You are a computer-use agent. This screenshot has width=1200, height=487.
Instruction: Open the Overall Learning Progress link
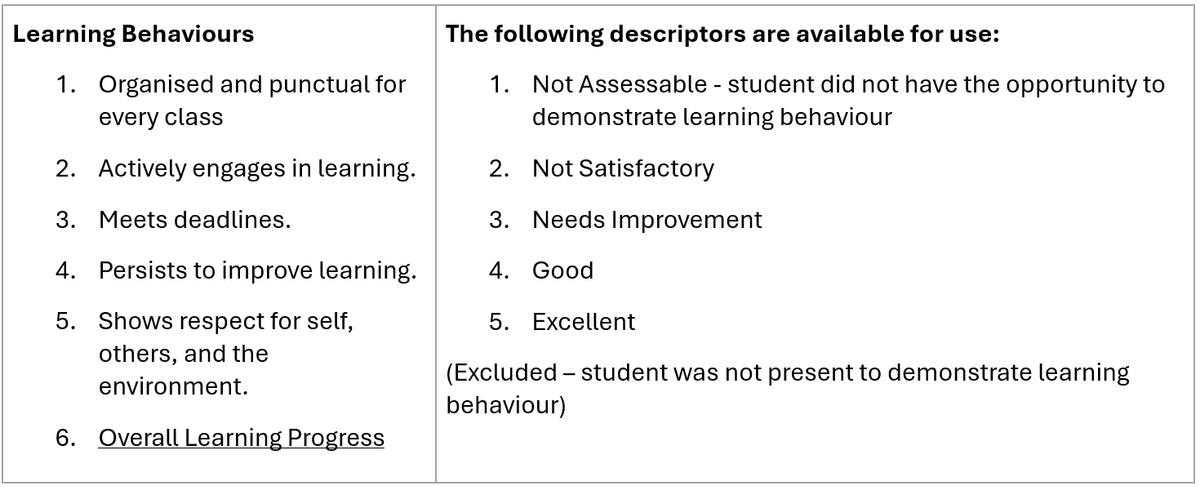241,438
